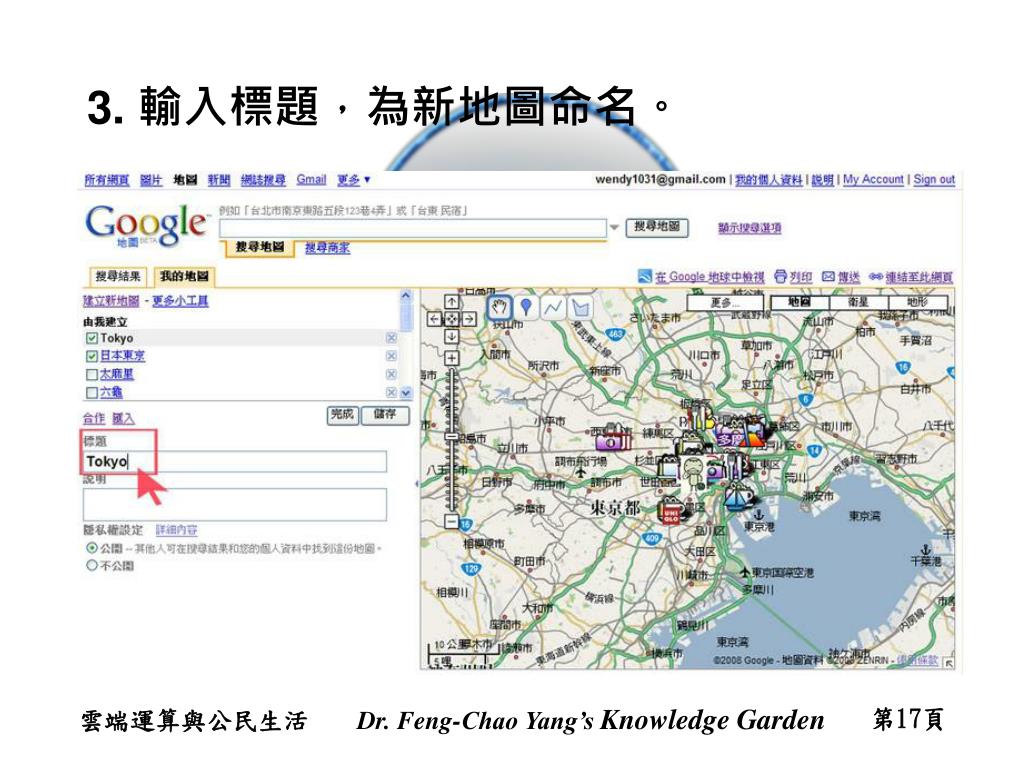Delete the 六龜 map with its X icon
This screenshot has height=768, width=1024.
pyautogui.click(x=391, y=392)
